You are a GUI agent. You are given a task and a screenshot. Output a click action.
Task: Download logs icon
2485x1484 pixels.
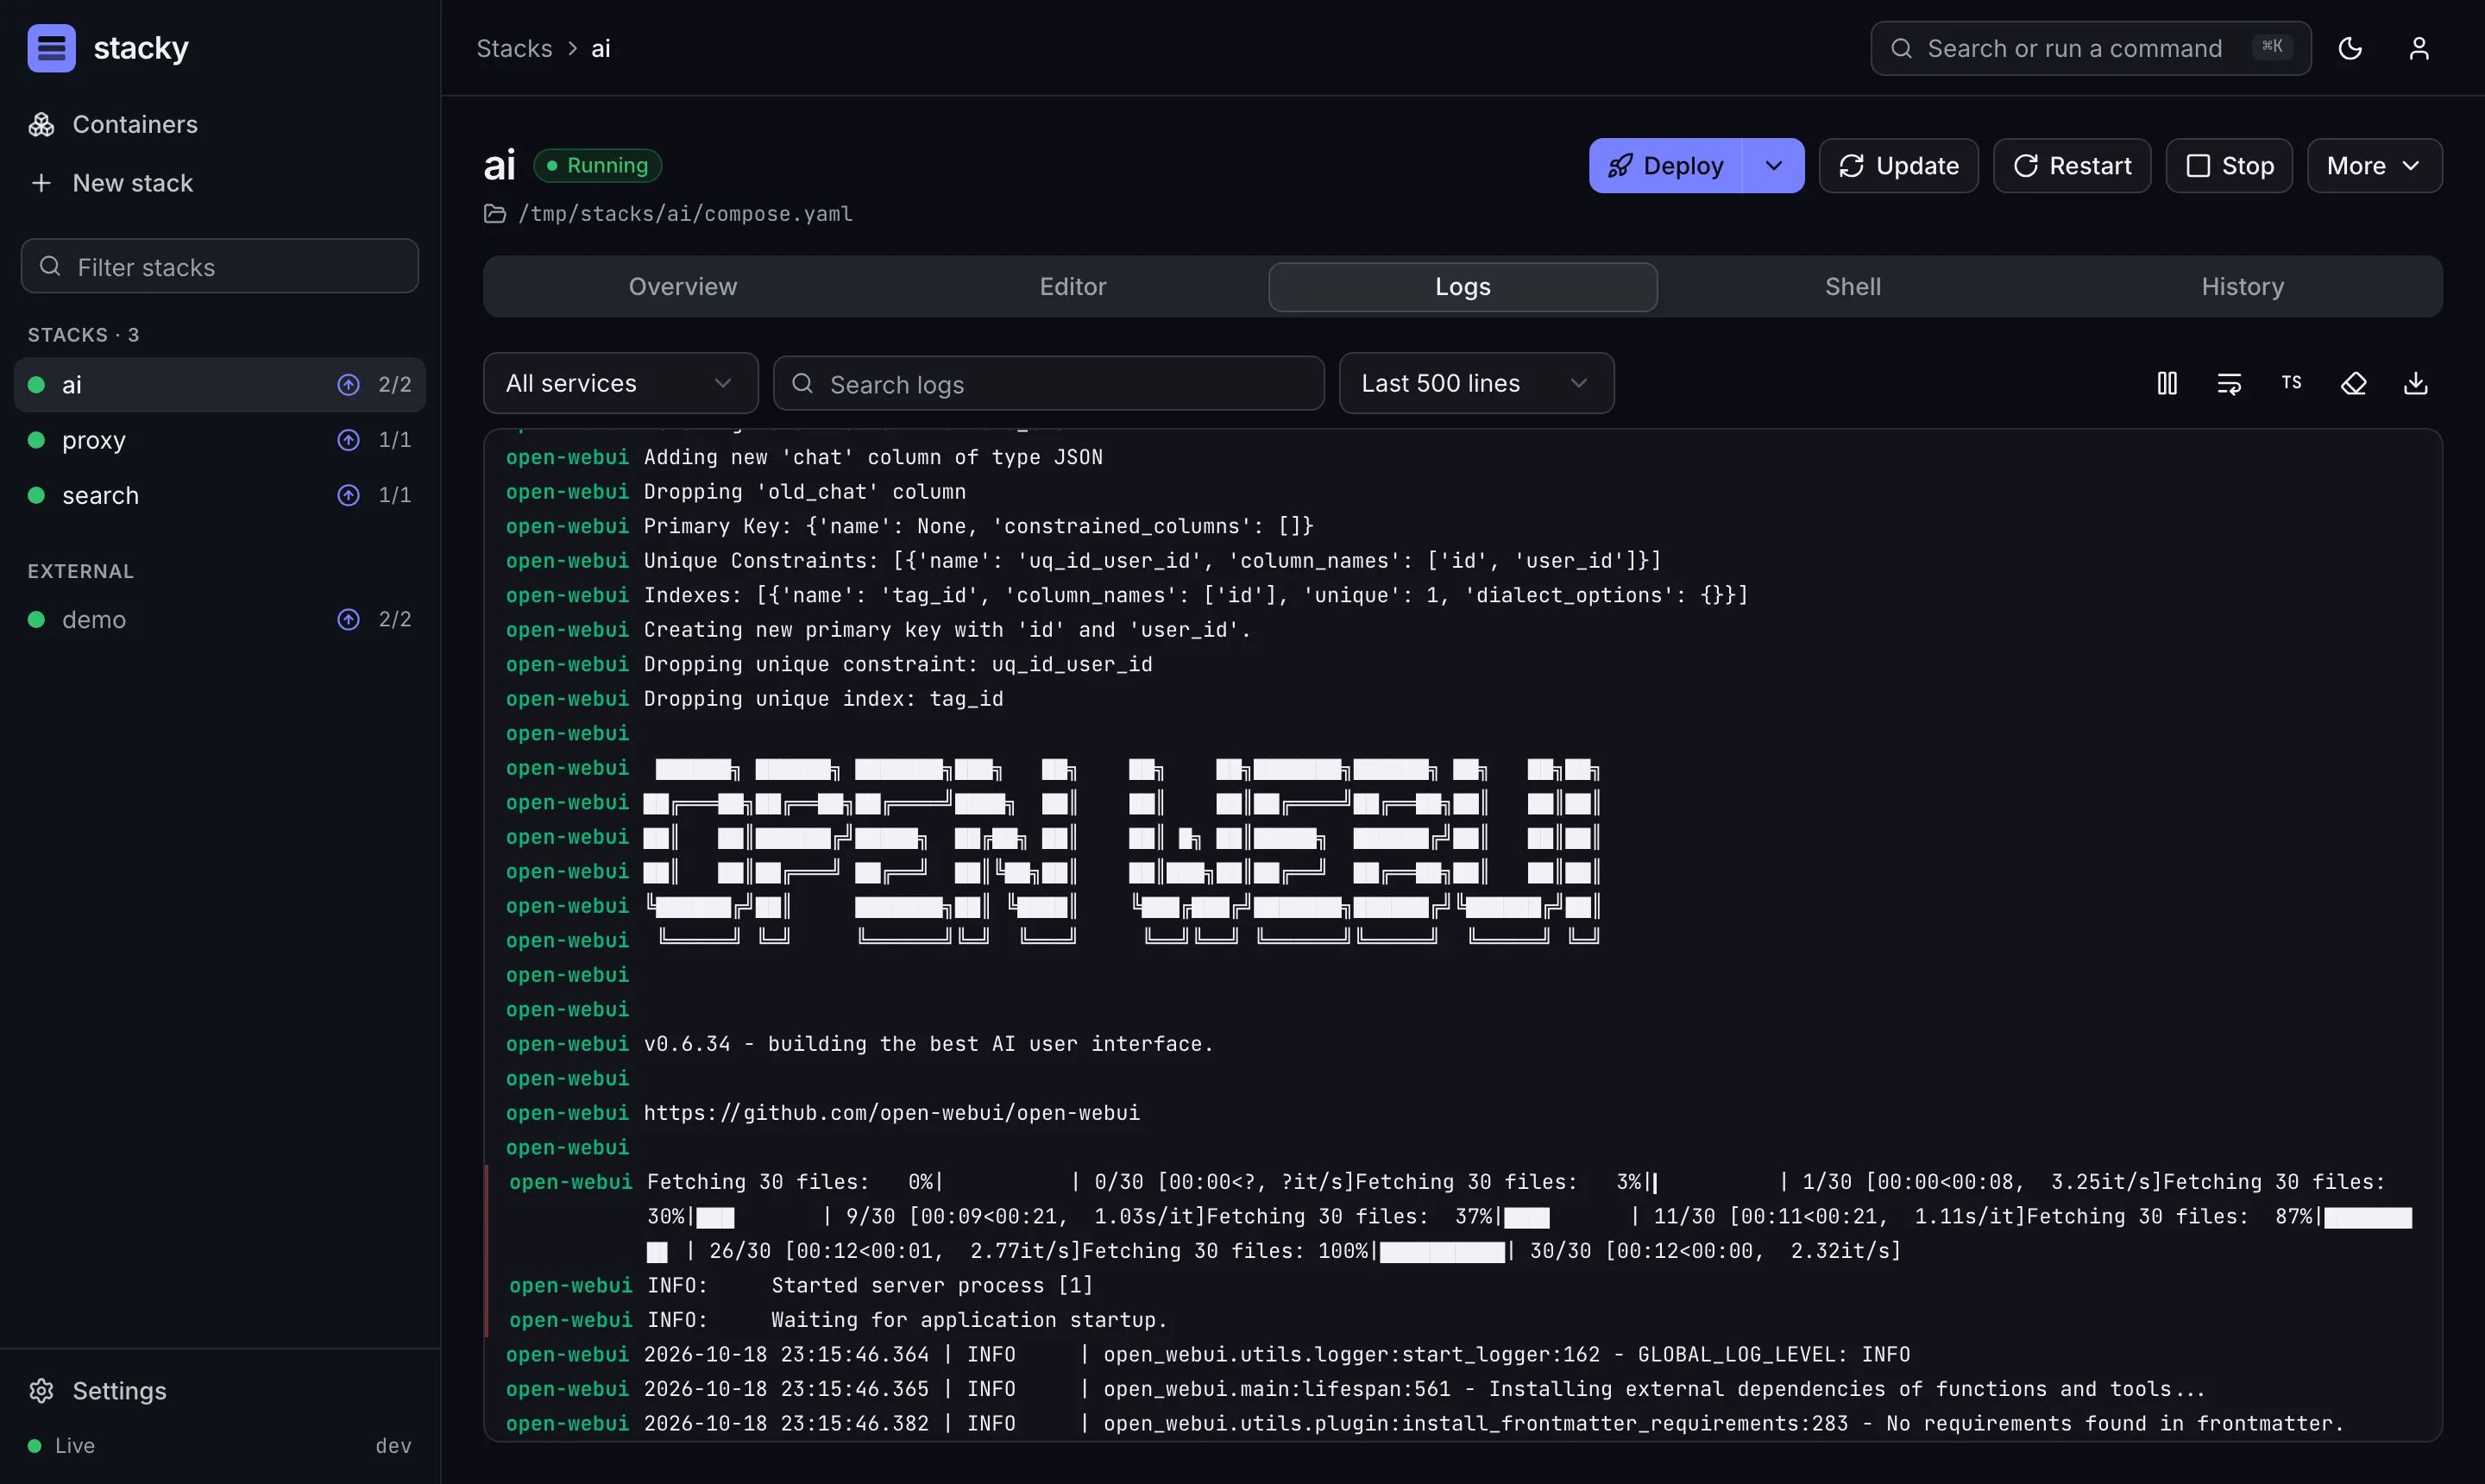click(x=2416, y=383)
